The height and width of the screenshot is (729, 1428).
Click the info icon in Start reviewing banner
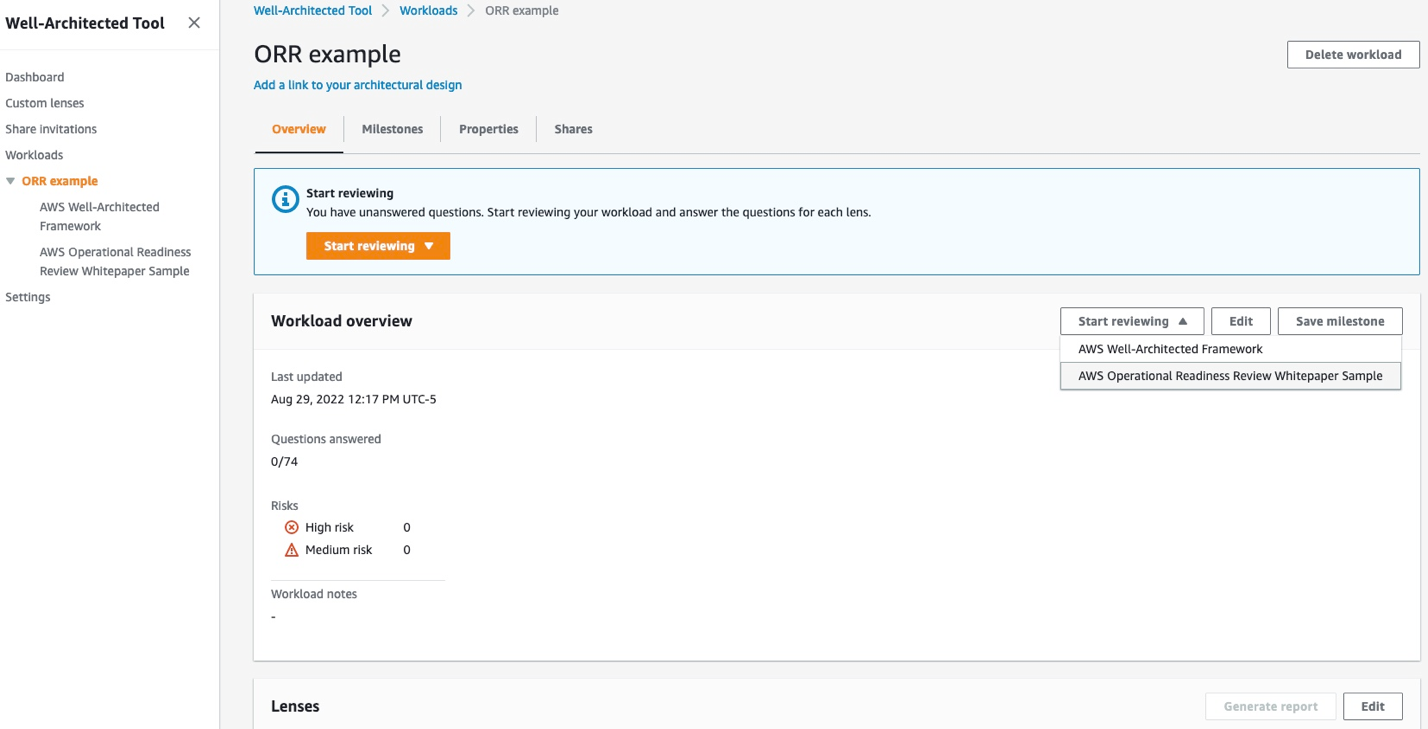point(285,198)
